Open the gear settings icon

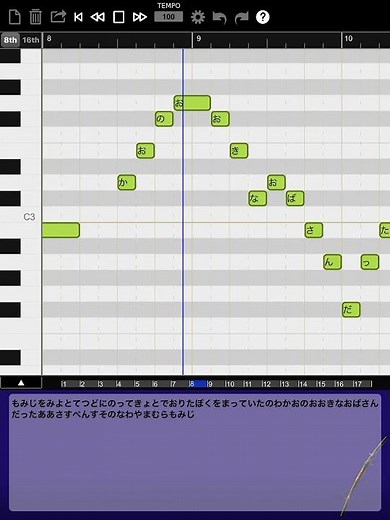click(x=198, y=17)
